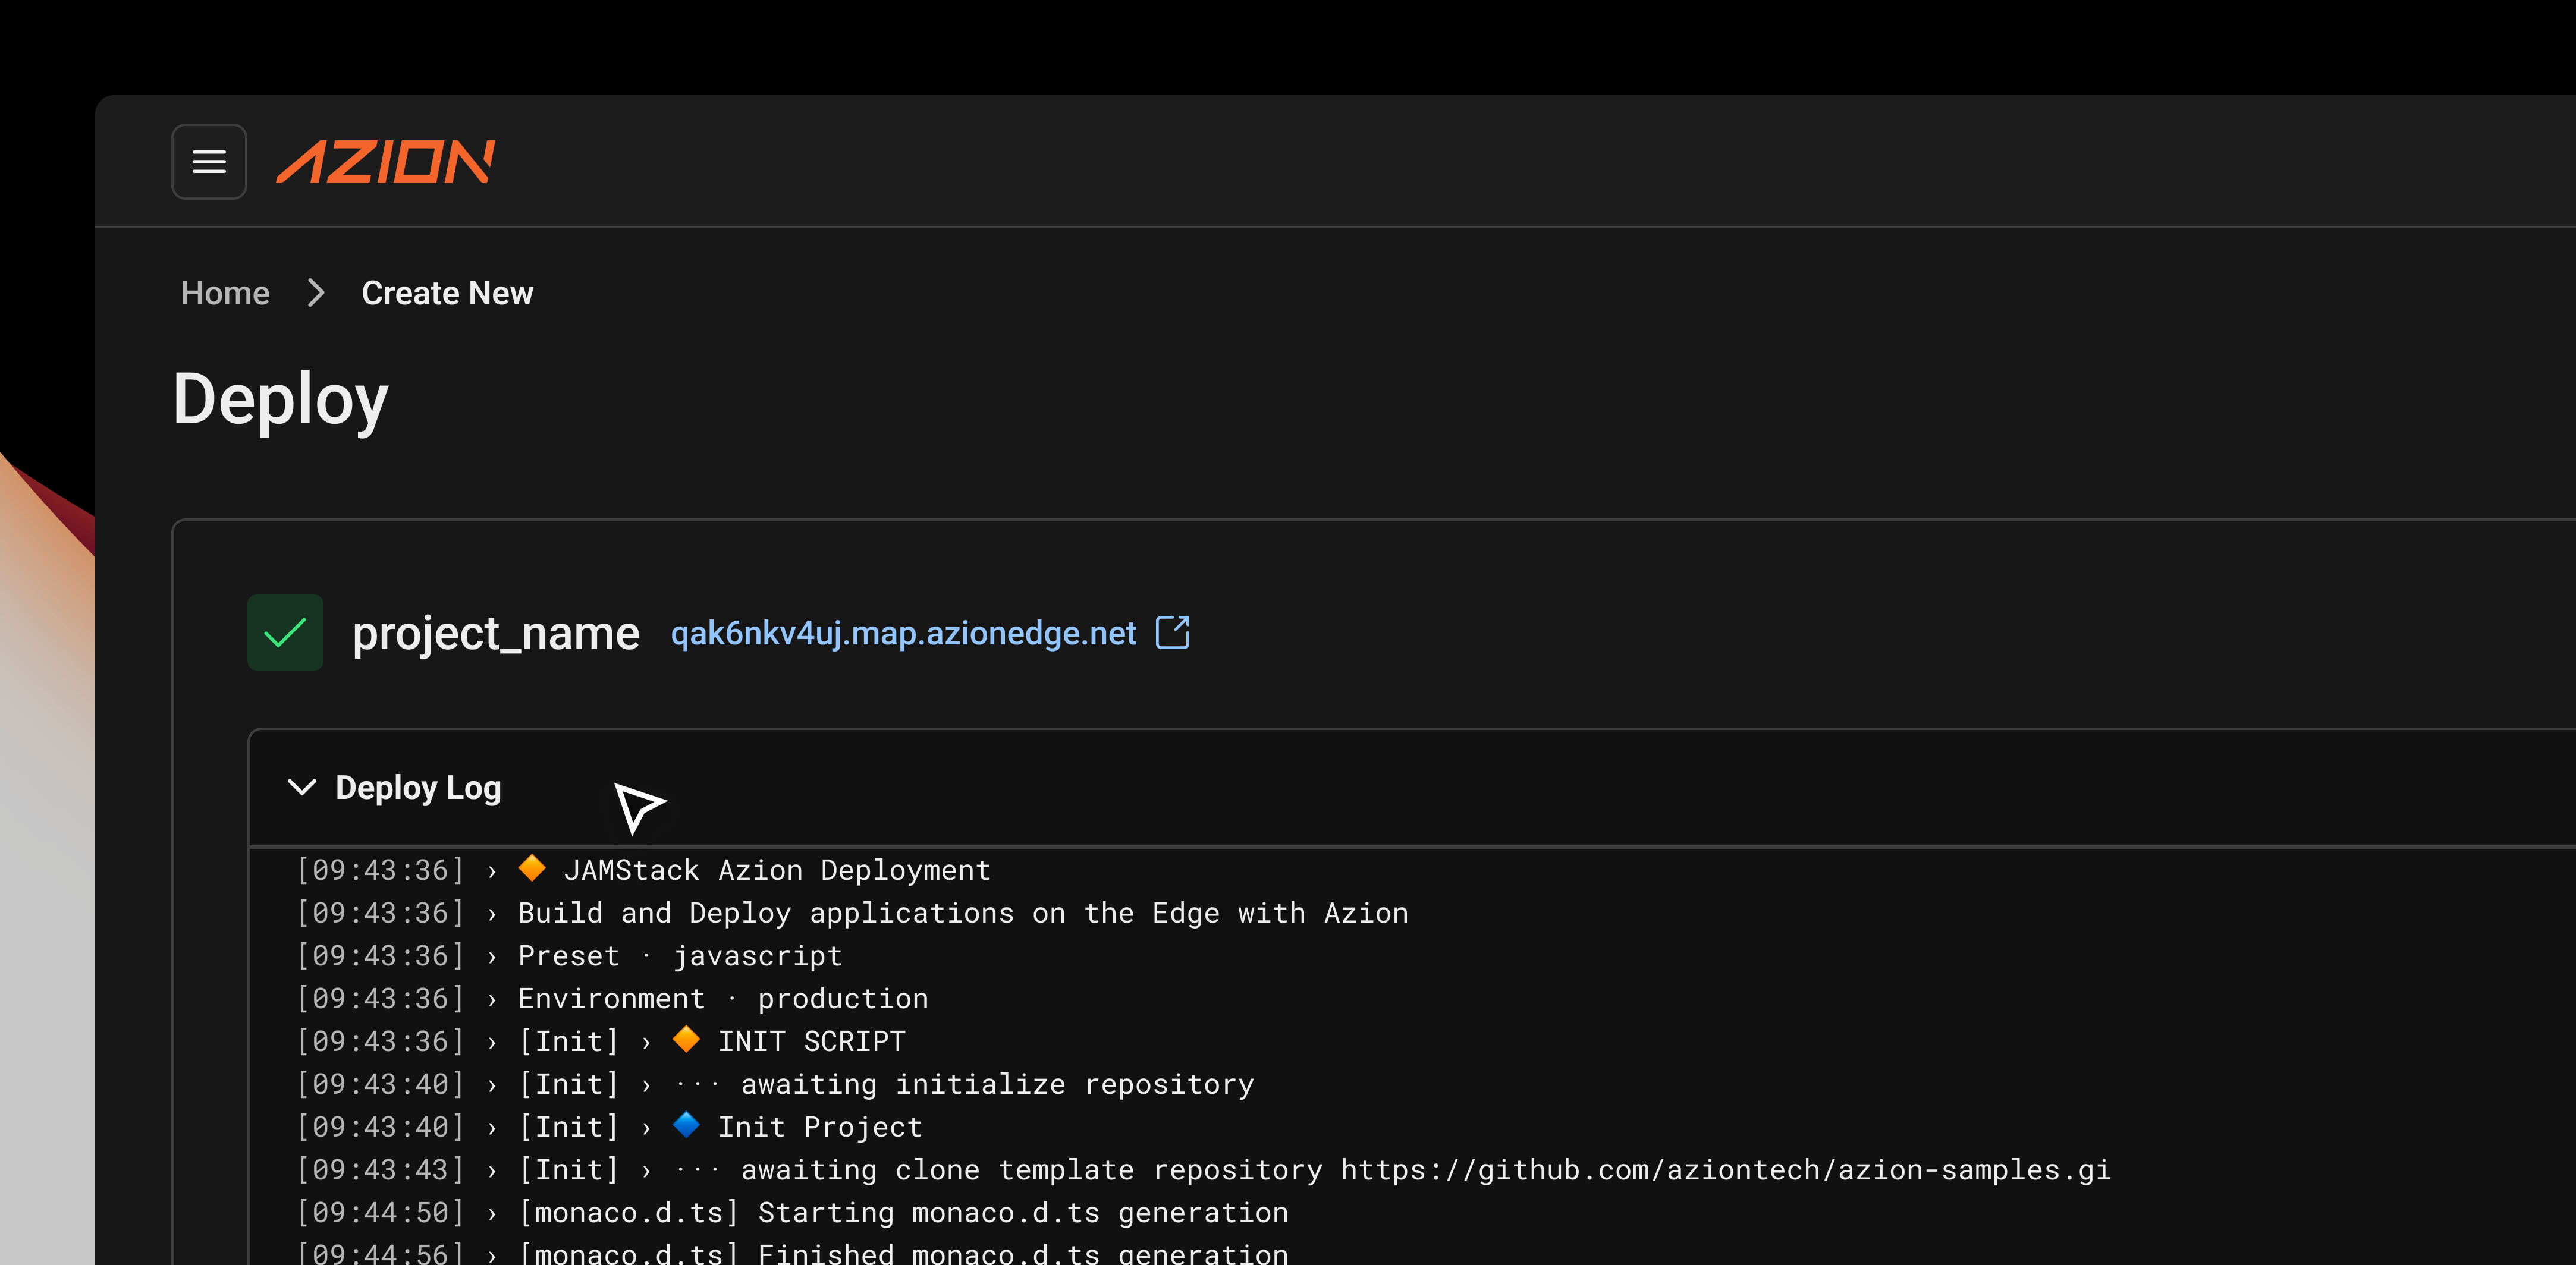Click the Deploy page heading
Viewport: 2576px width, 1265px height.
tap(280, 399)
